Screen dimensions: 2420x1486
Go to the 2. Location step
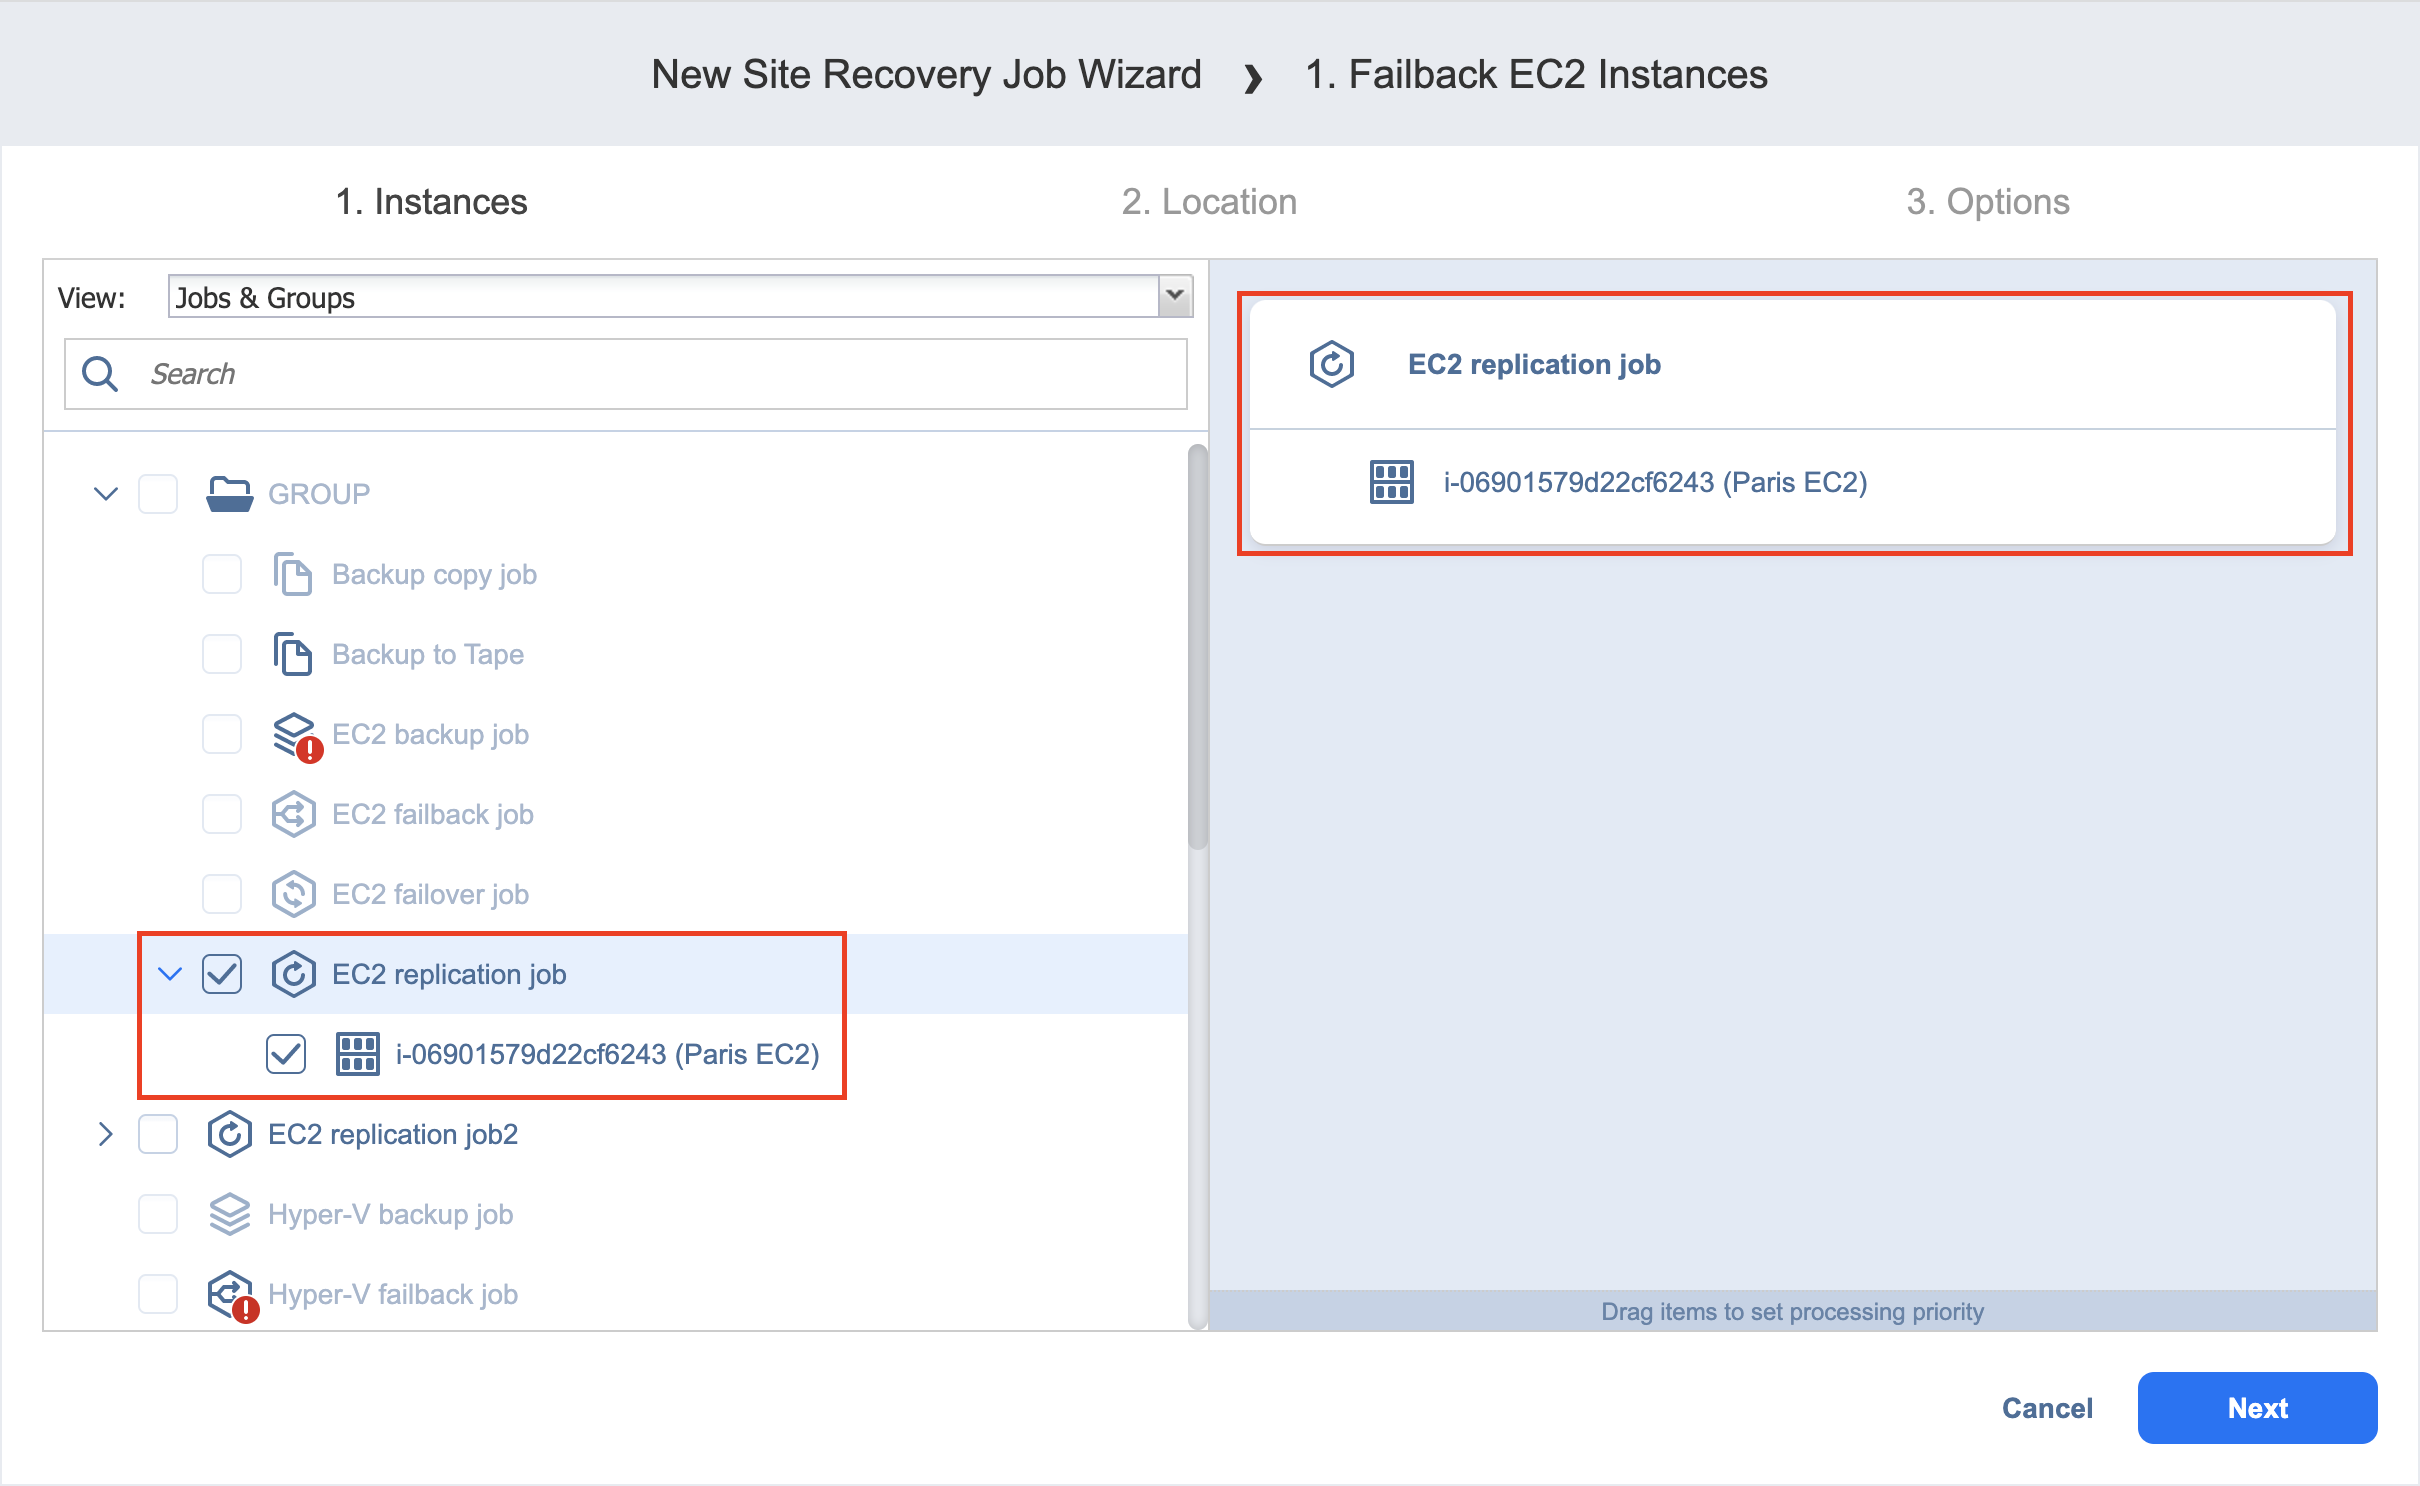tap(1208, 202)
